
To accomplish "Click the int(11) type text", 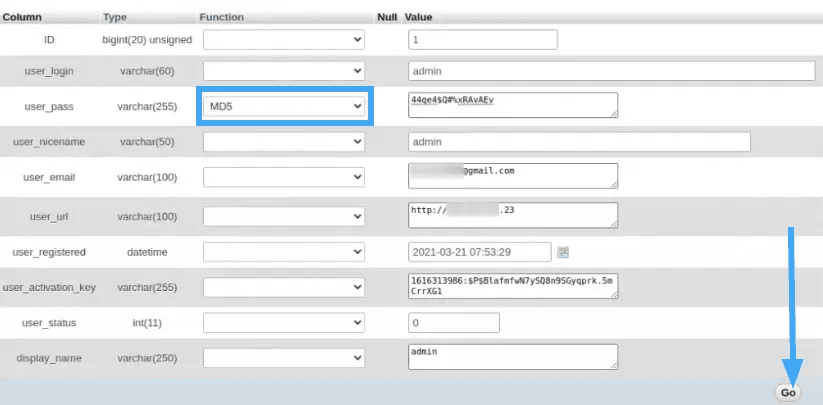I will (147, 323).
